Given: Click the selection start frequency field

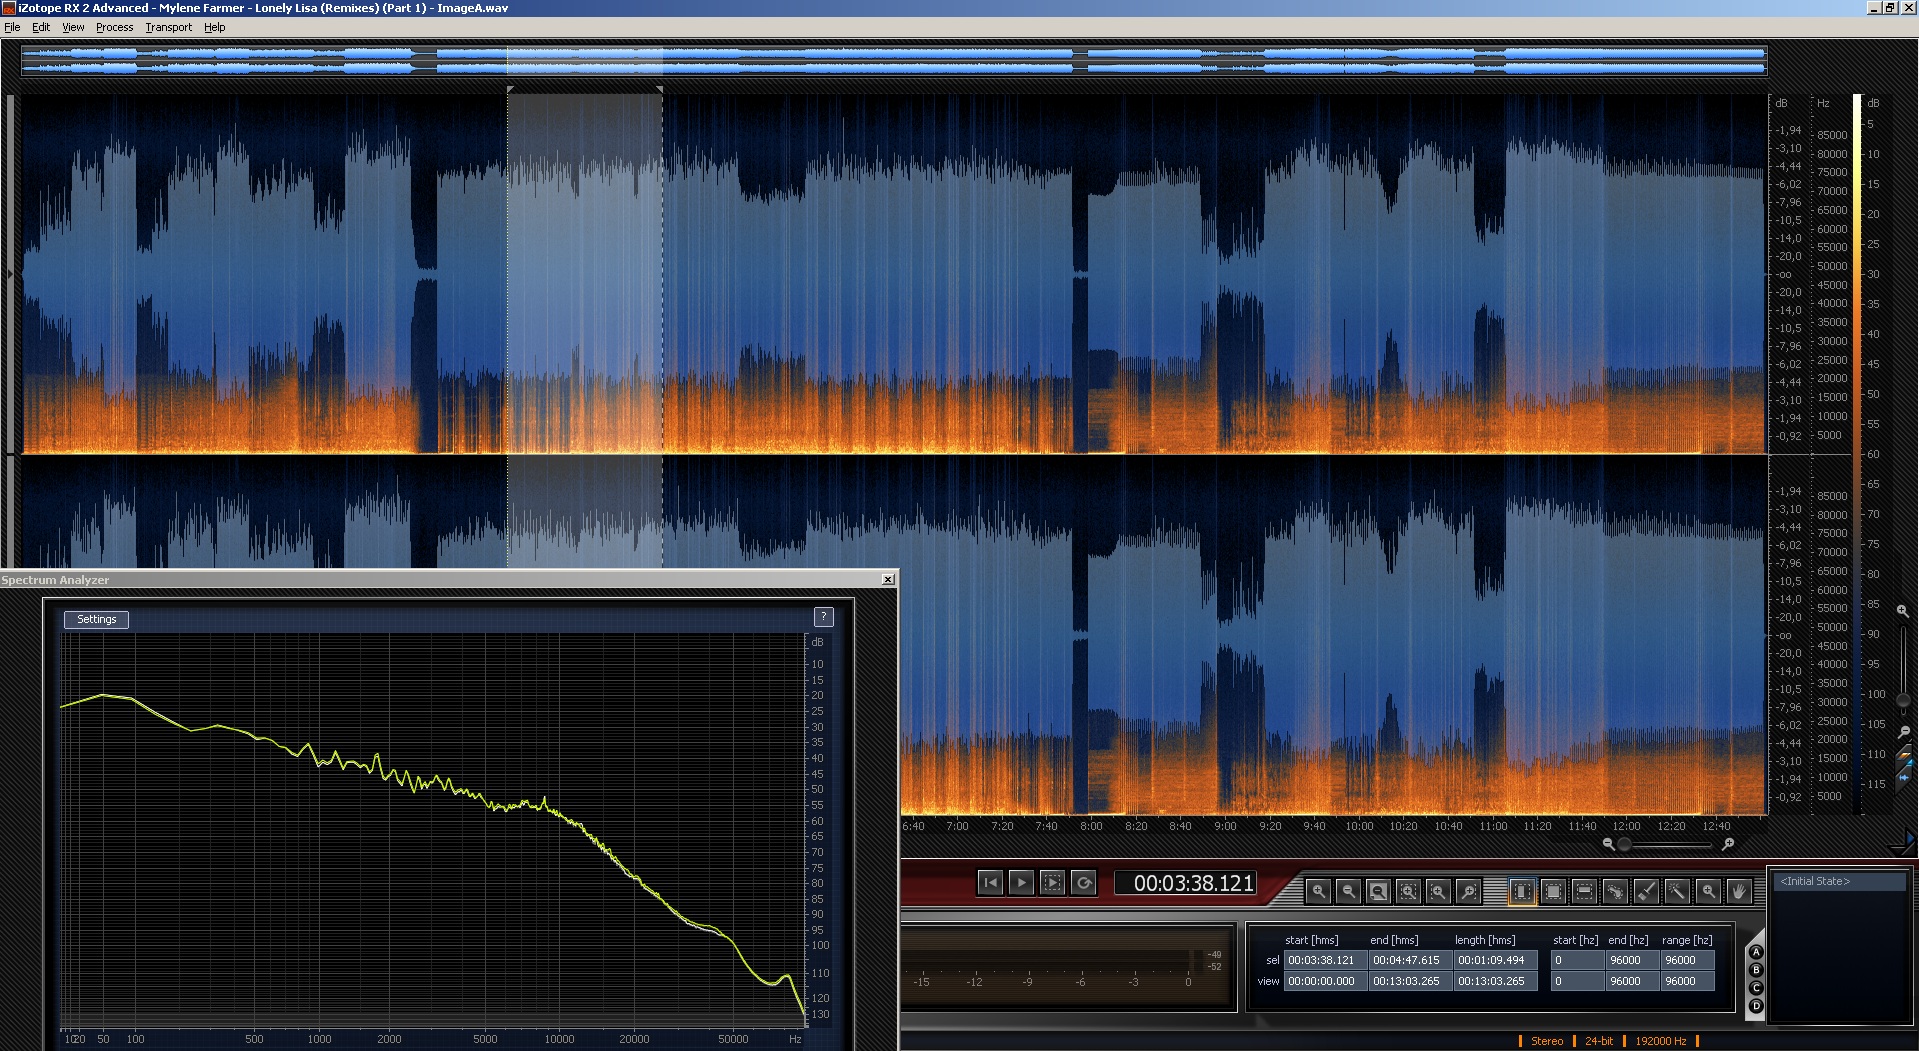Looking at the screenshot, I should [x=1577, y=960].
